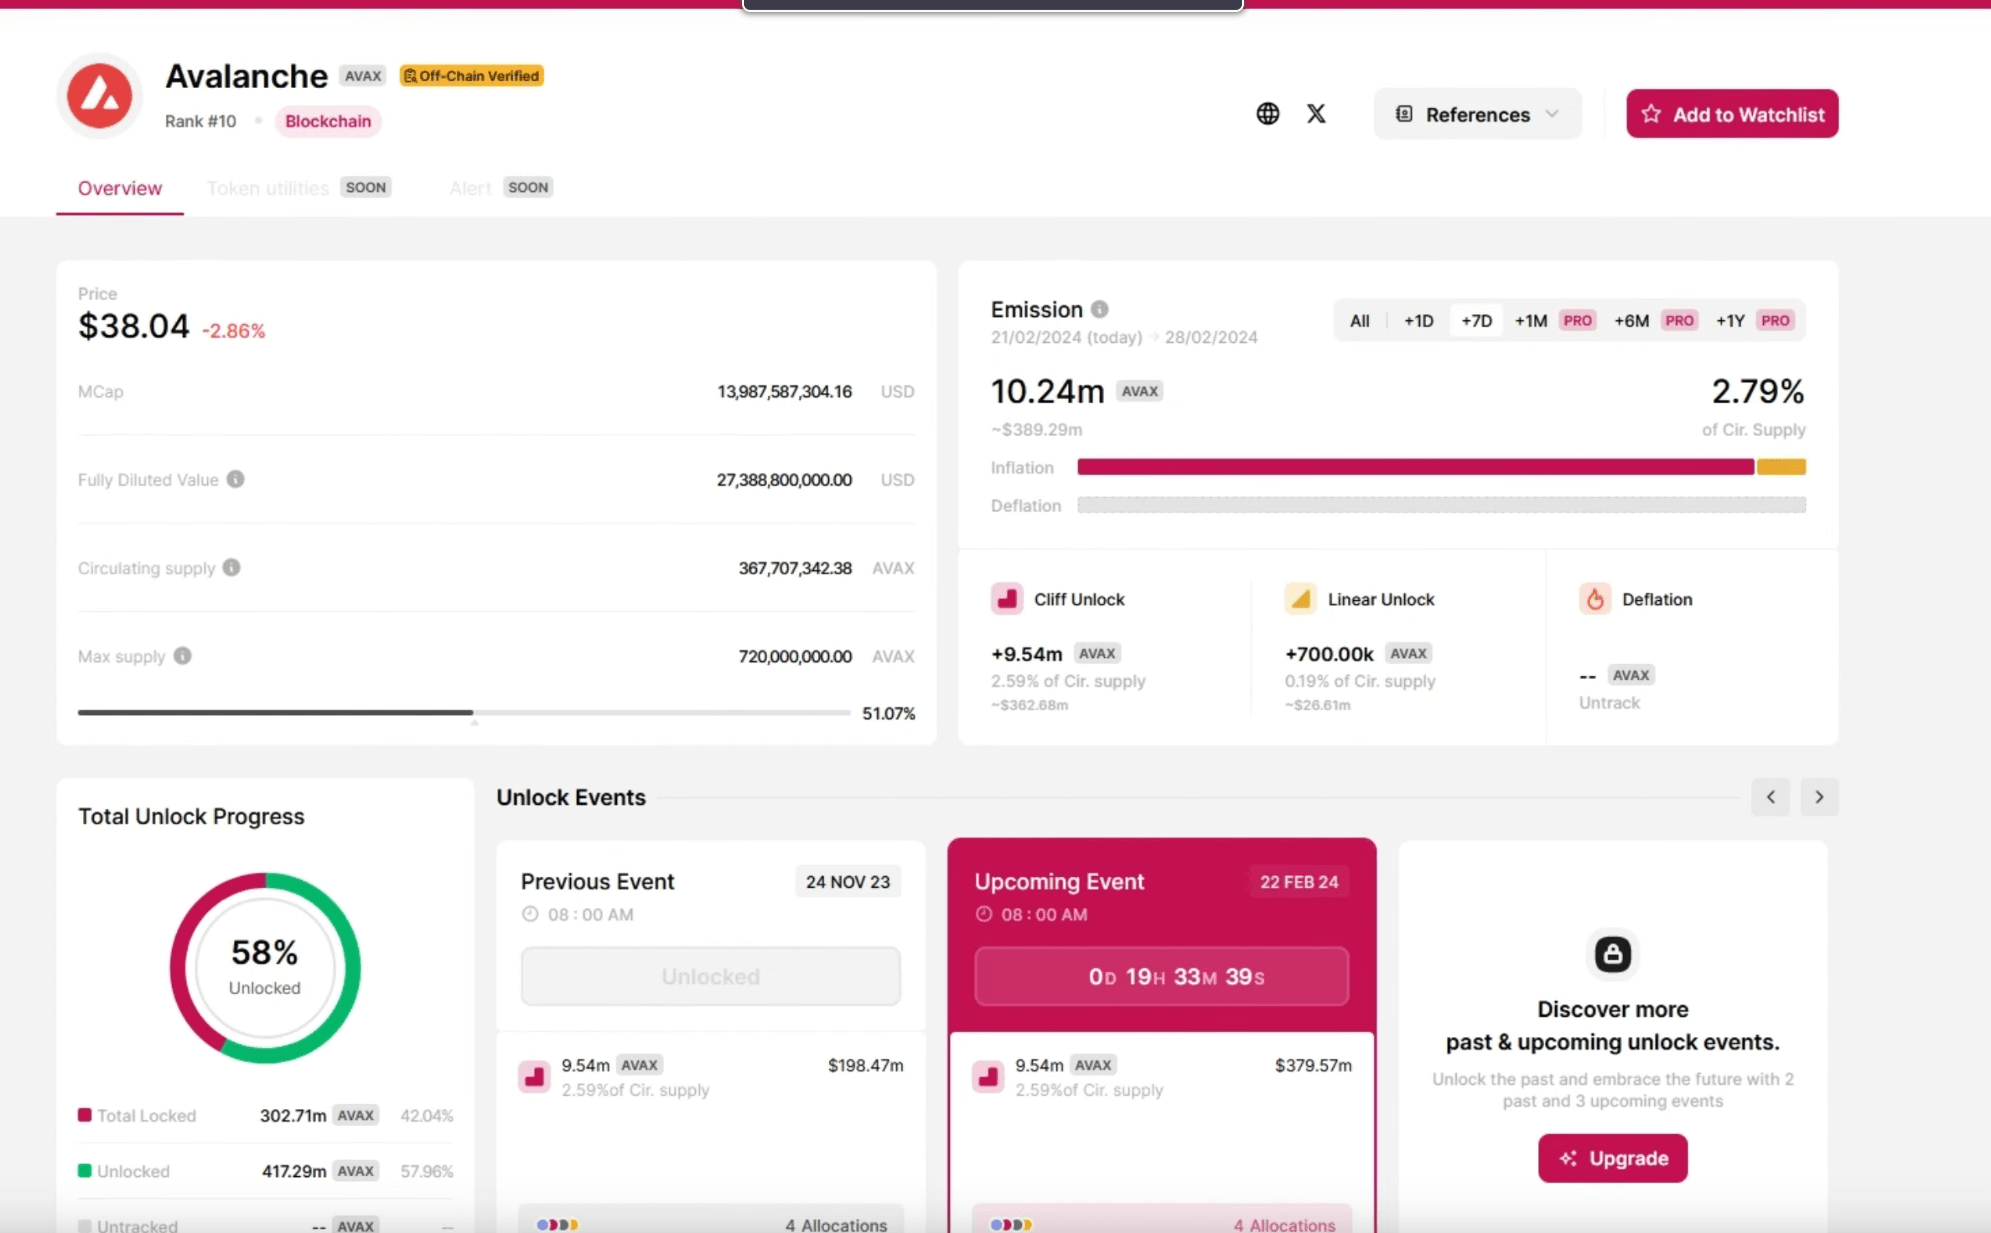Screen dimensions: 1991x1233
Task: Go to next unlock event with right chevron
Action: (1819, 797)
